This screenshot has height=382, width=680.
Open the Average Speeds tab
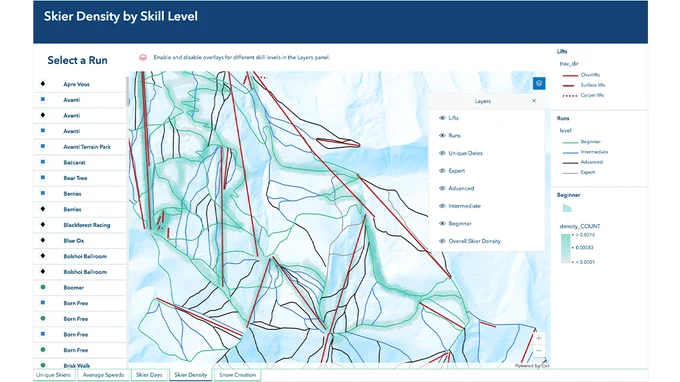[x=103, y=375]
